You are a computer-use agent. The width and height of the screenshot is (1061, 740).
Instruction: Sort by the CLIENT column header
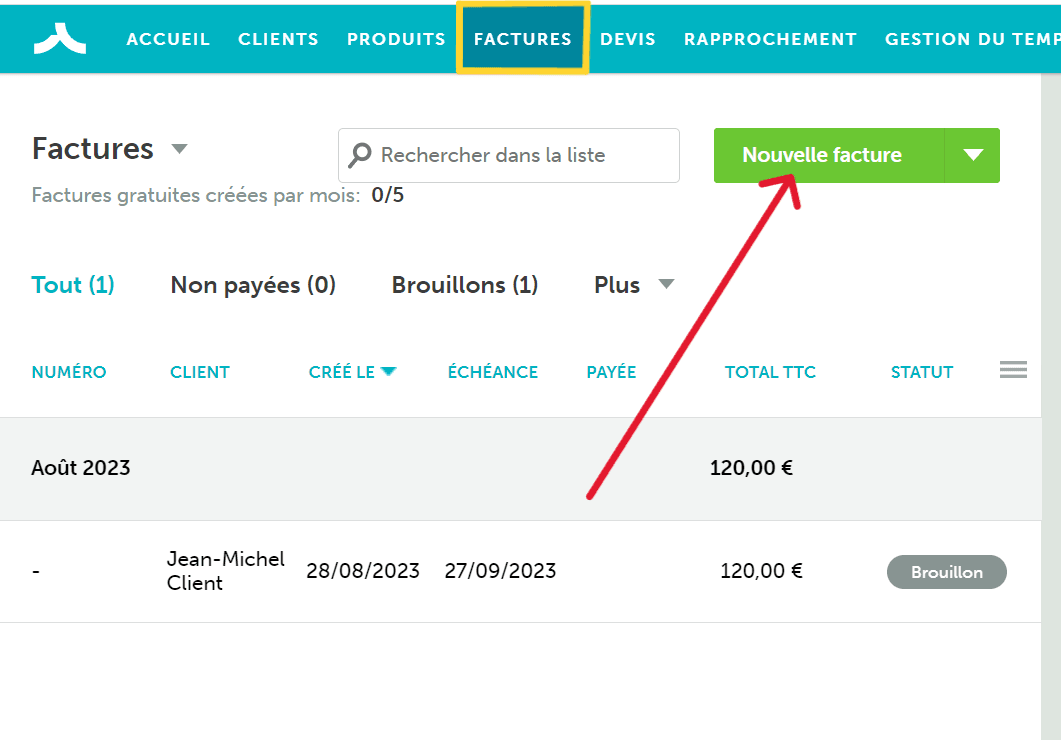click(200, 372)
